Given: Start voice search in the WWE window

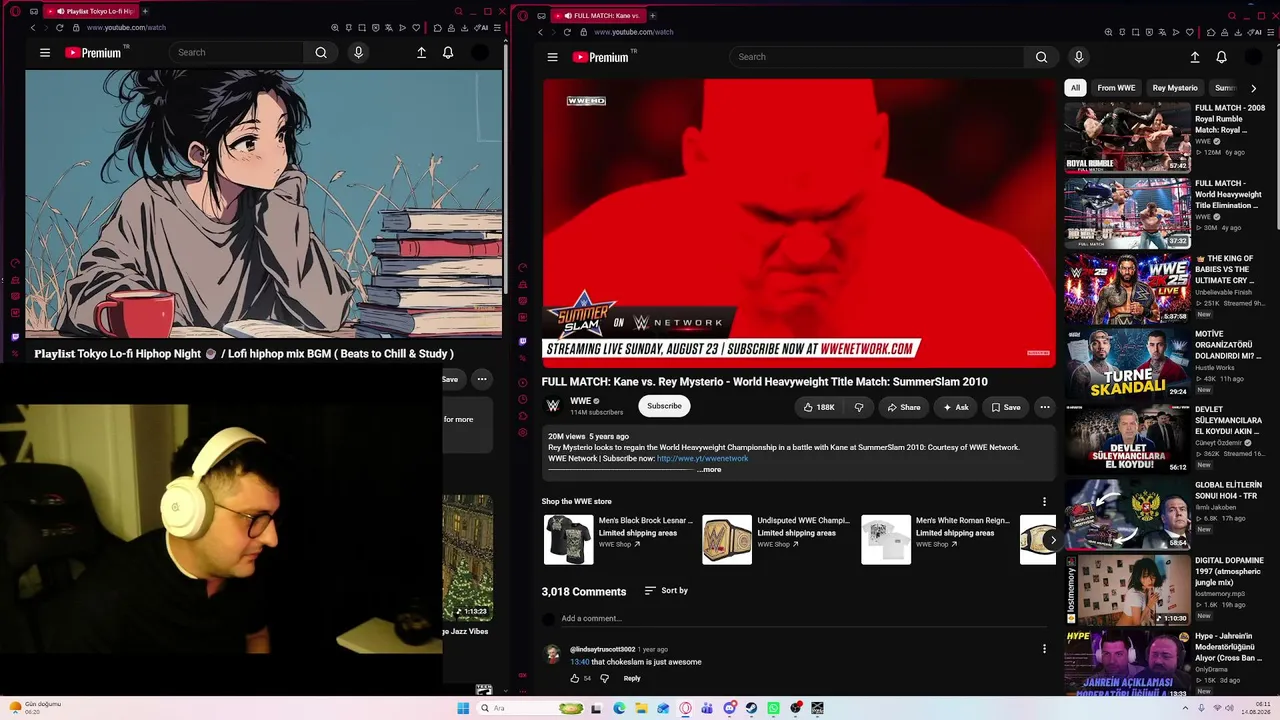Looking at the screenshot, I should coord(1078,57).
